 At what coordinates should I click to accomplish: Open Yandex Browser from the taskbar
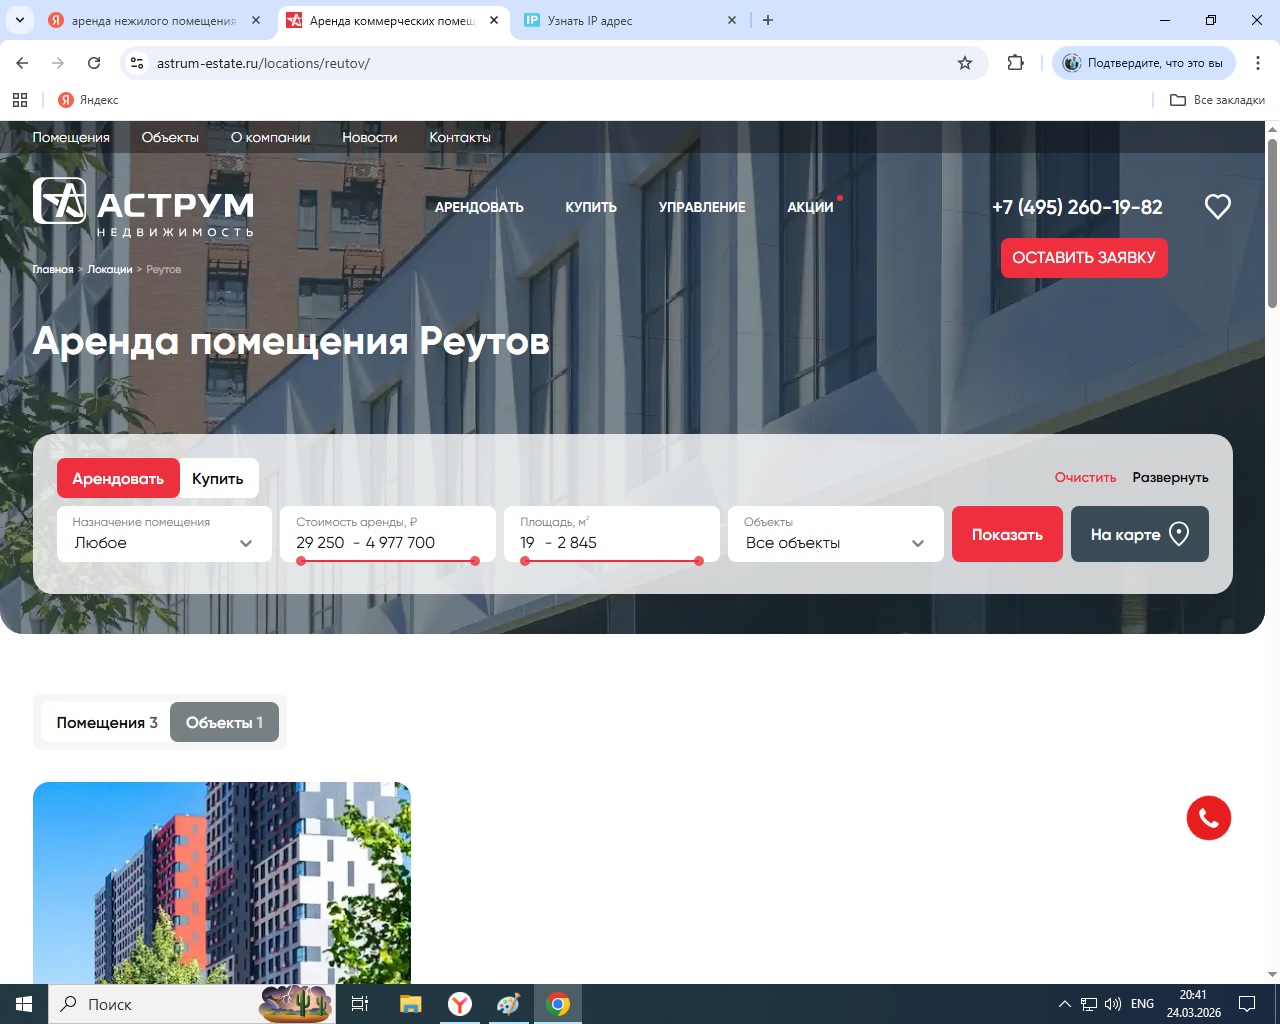click(460, 1004)
